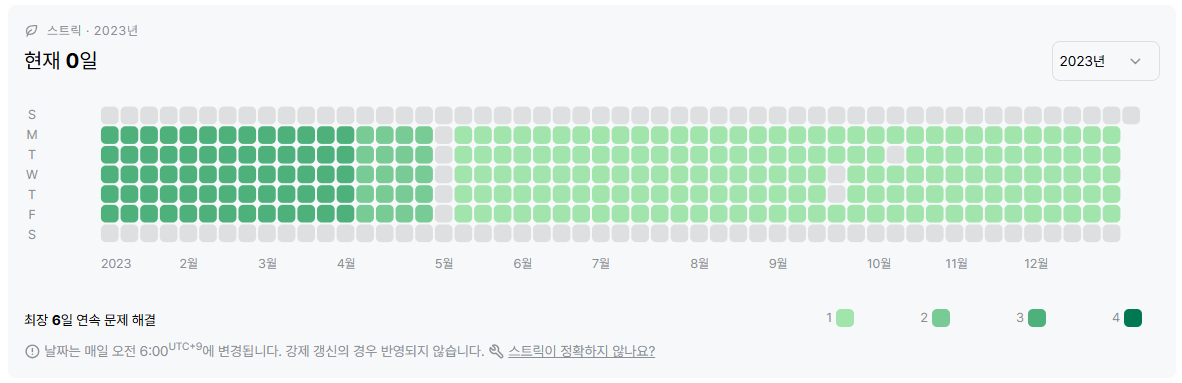The image size is (1182, 383).
Task: Select the darkest level 4 legend swatch
Action: tap(1132, 318)
